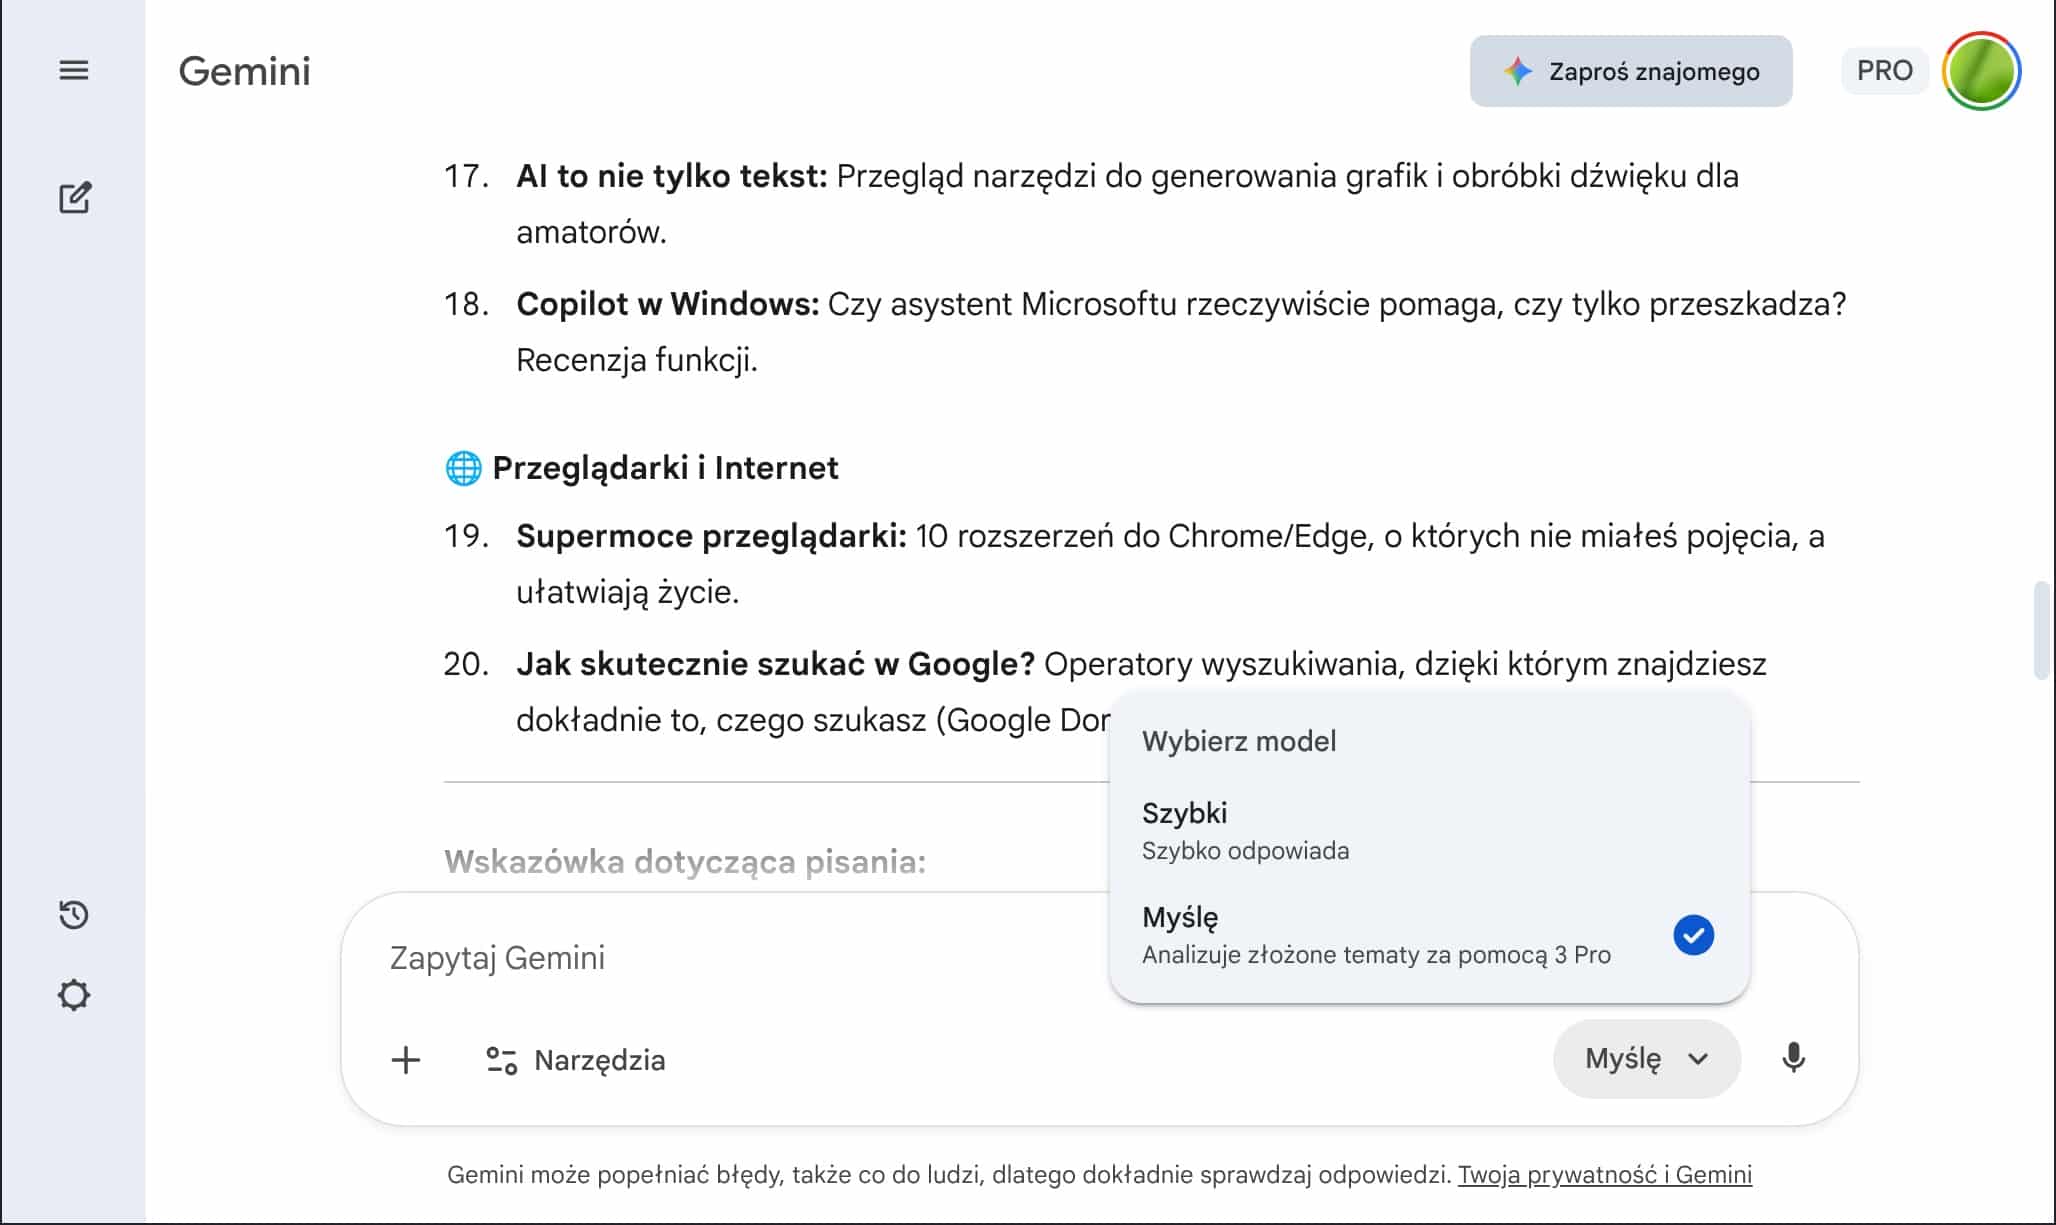
Task: Click the sparkle icon in the invite button
Action: click(1518, 71)
